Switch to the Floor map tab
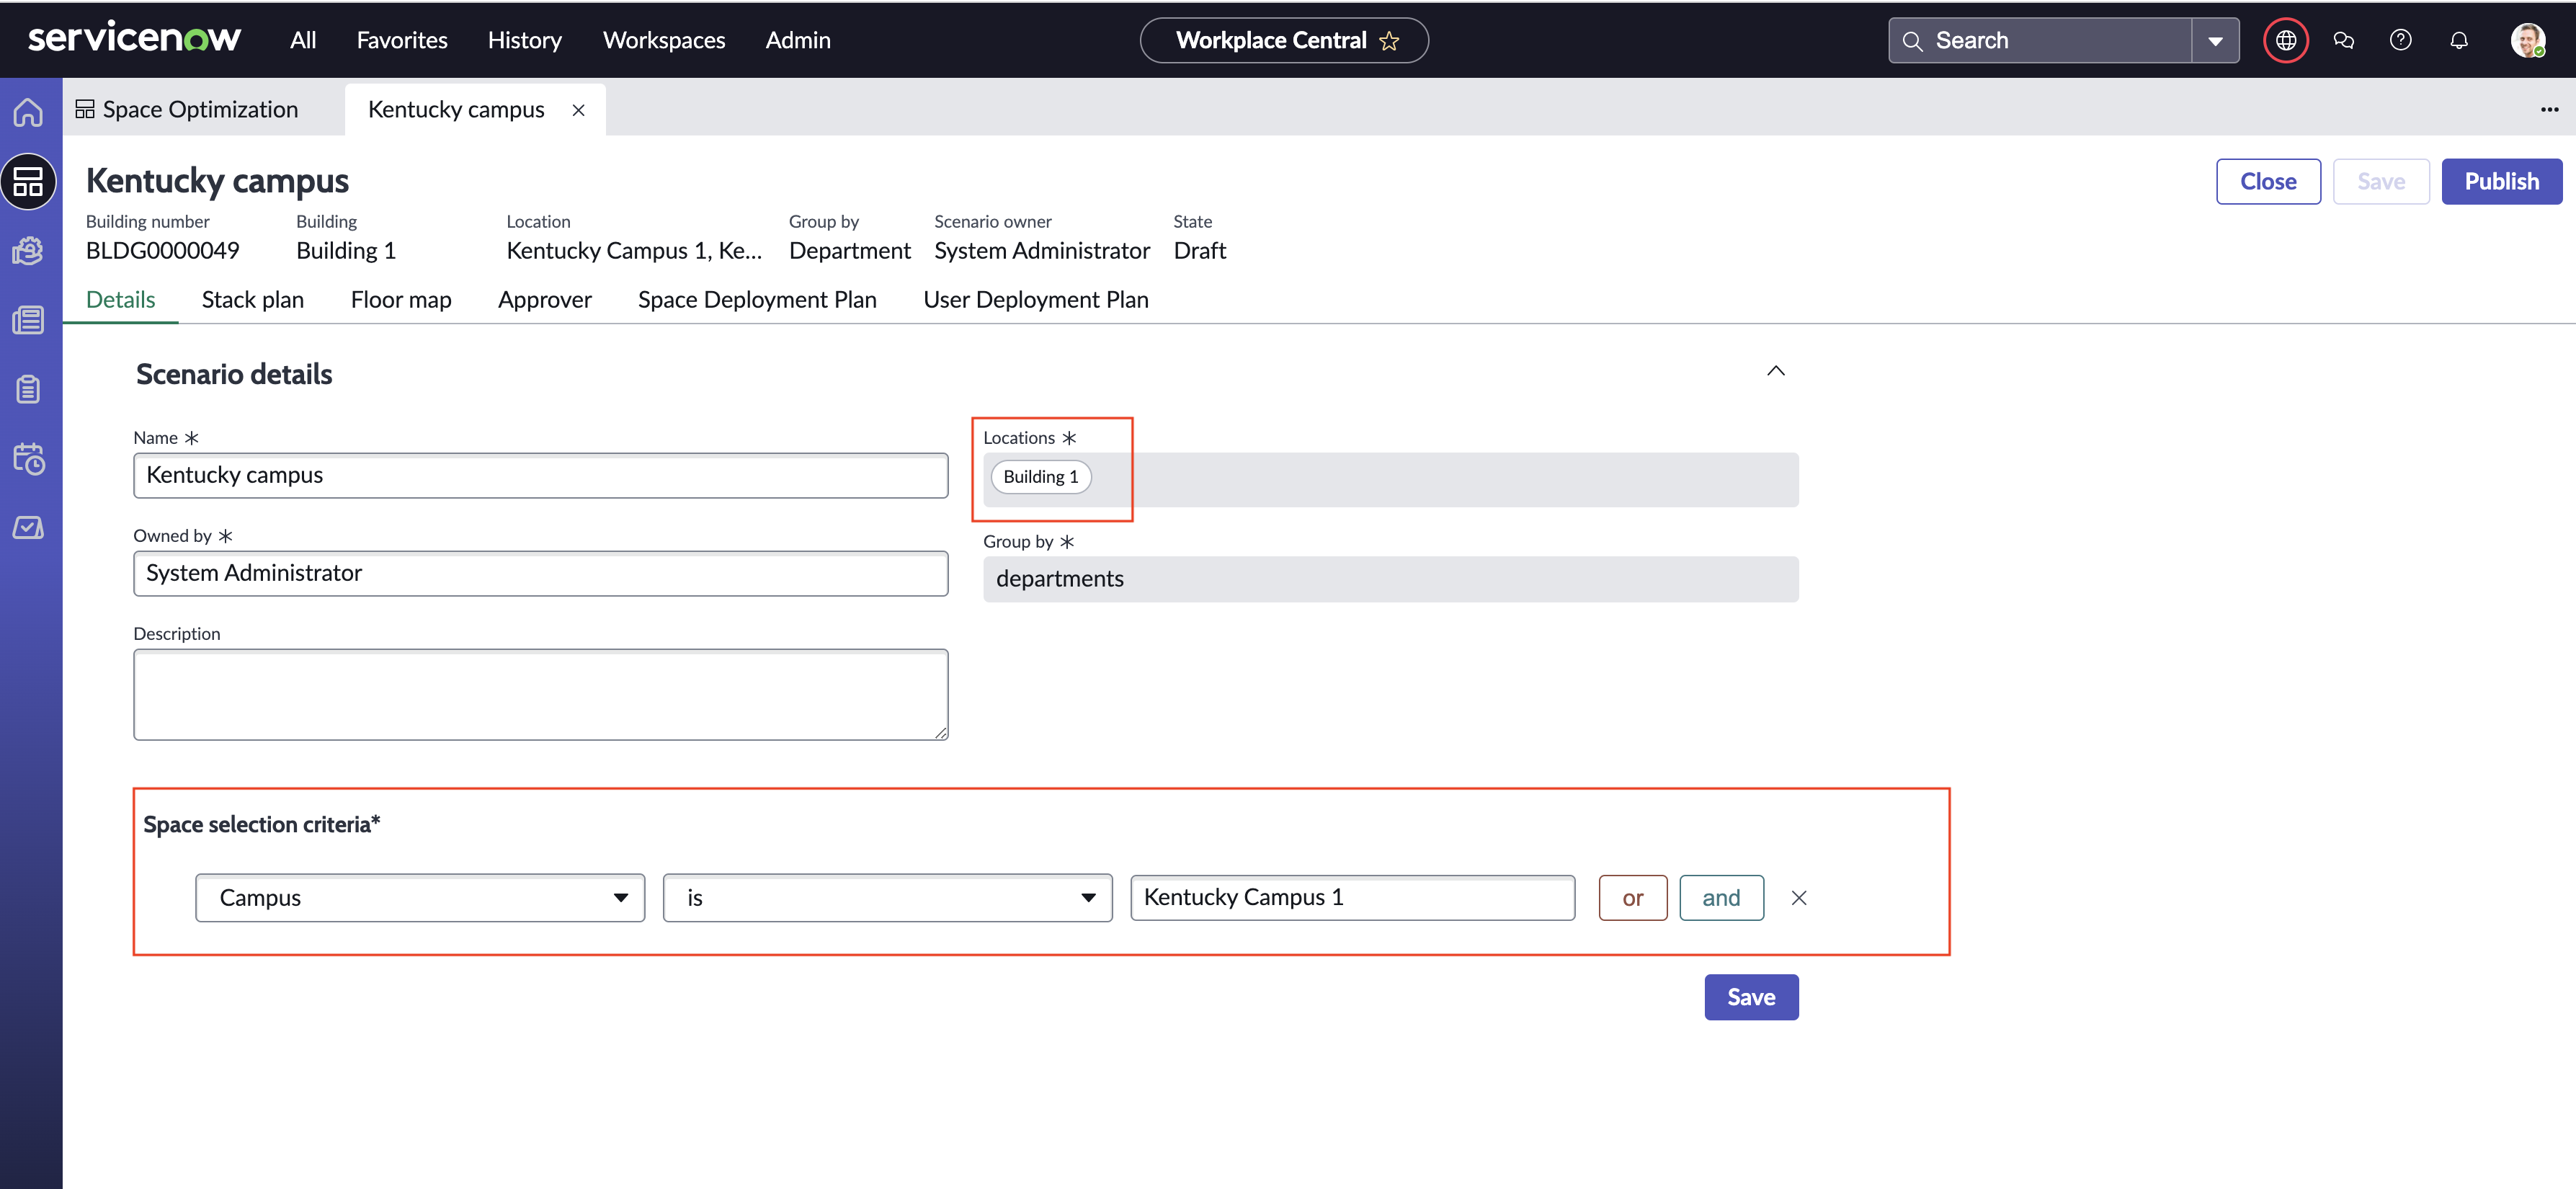 point(401,300)
